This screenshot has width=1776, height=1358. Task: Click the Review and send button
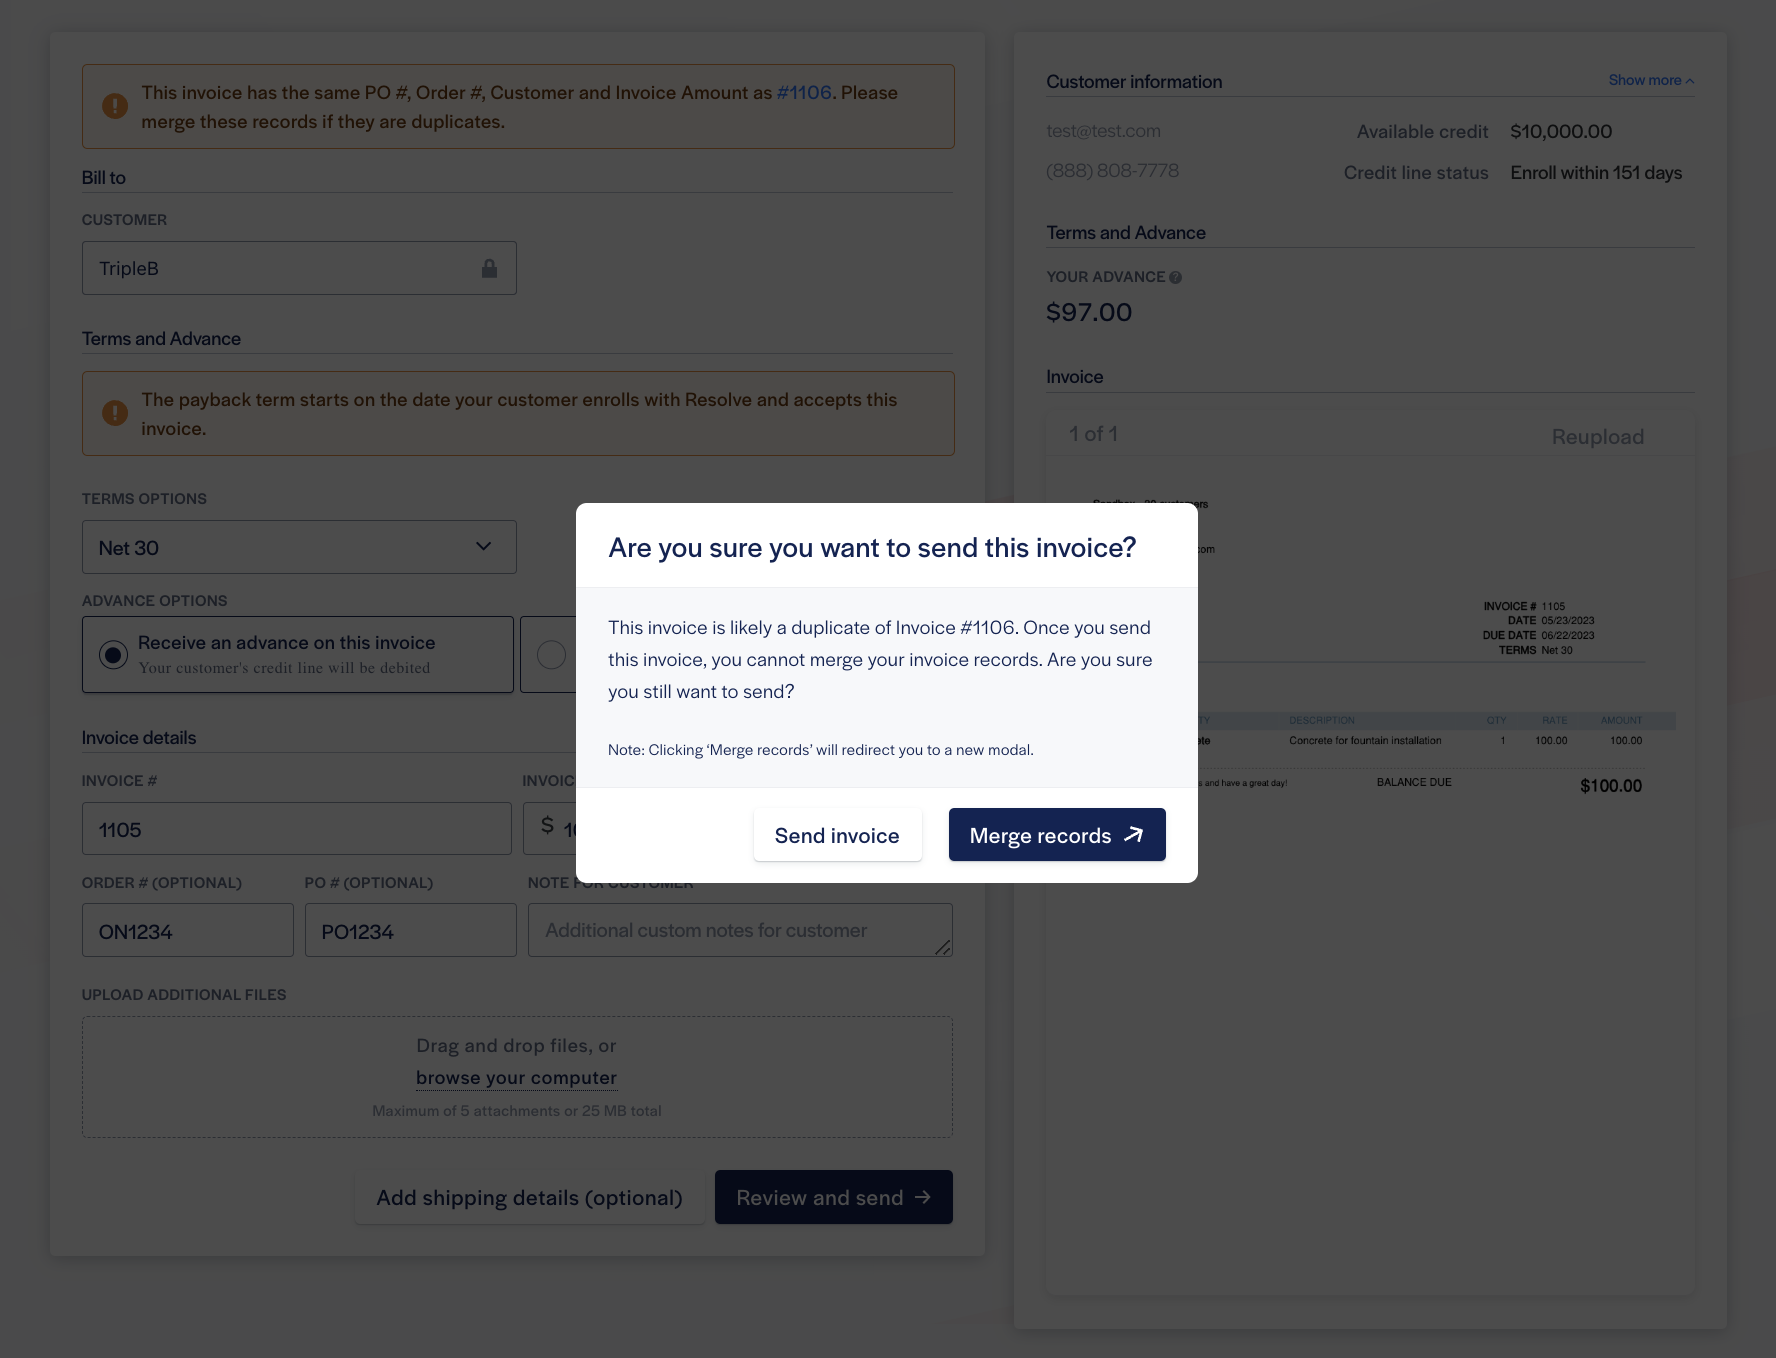click(x=833, y=1197)
